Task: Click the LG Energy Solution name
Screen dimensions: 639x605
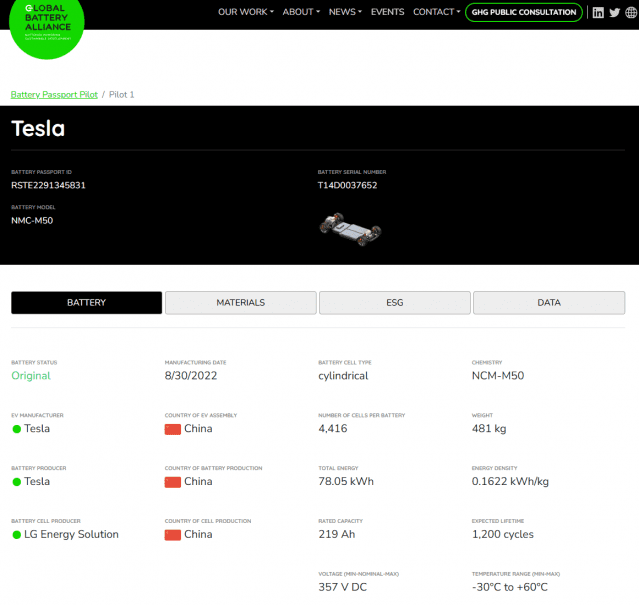Action: pyautogui.click(x=71, y=535)
